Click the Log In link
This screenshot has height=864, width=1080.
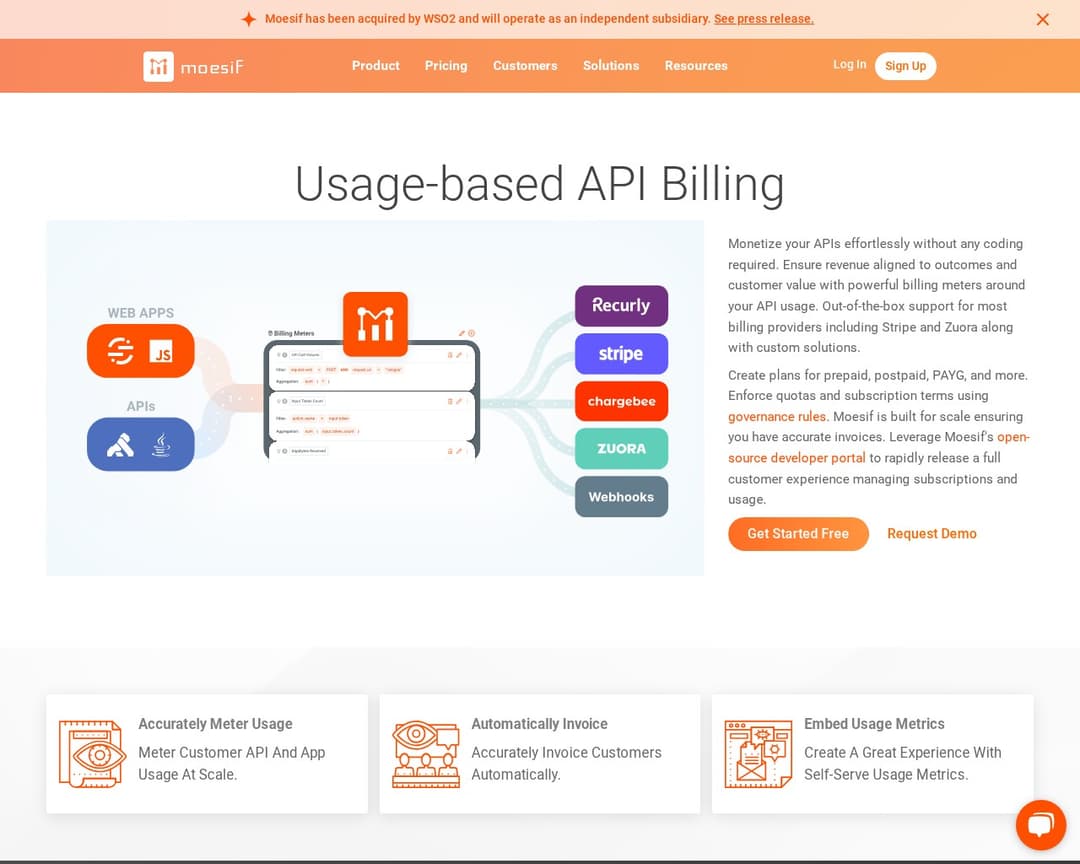point(849,64)
